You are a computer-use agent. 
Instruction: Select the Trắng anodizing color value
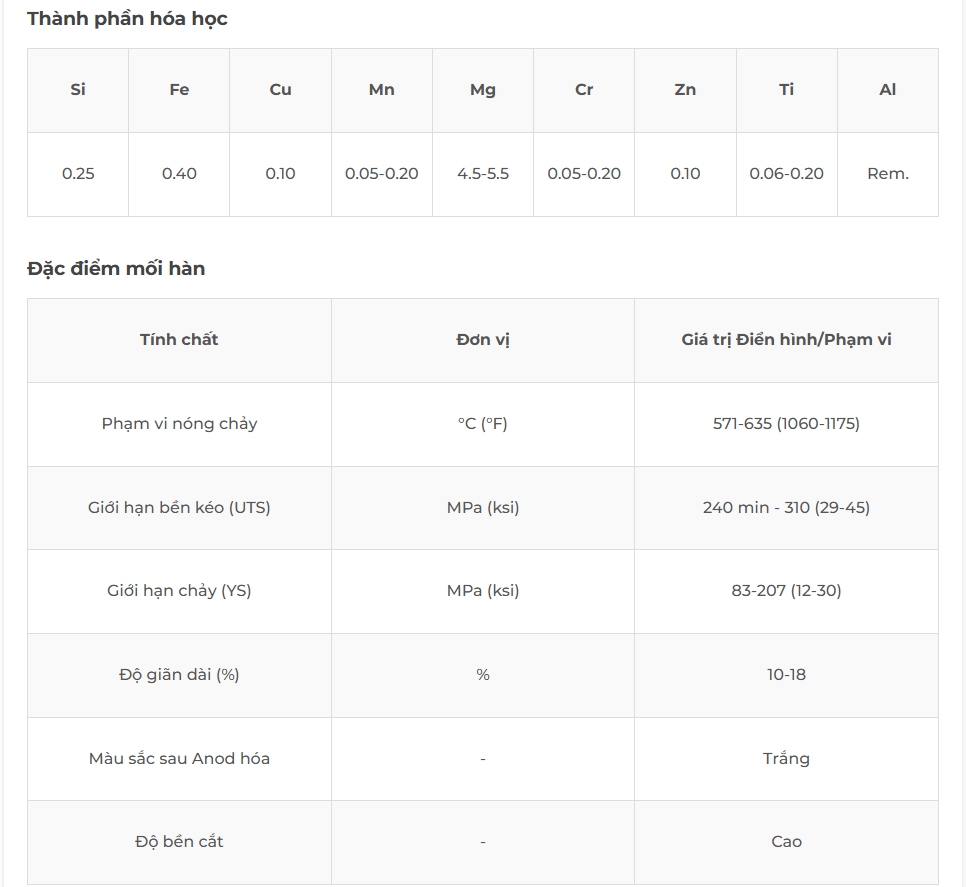click(x=786, y=759)
